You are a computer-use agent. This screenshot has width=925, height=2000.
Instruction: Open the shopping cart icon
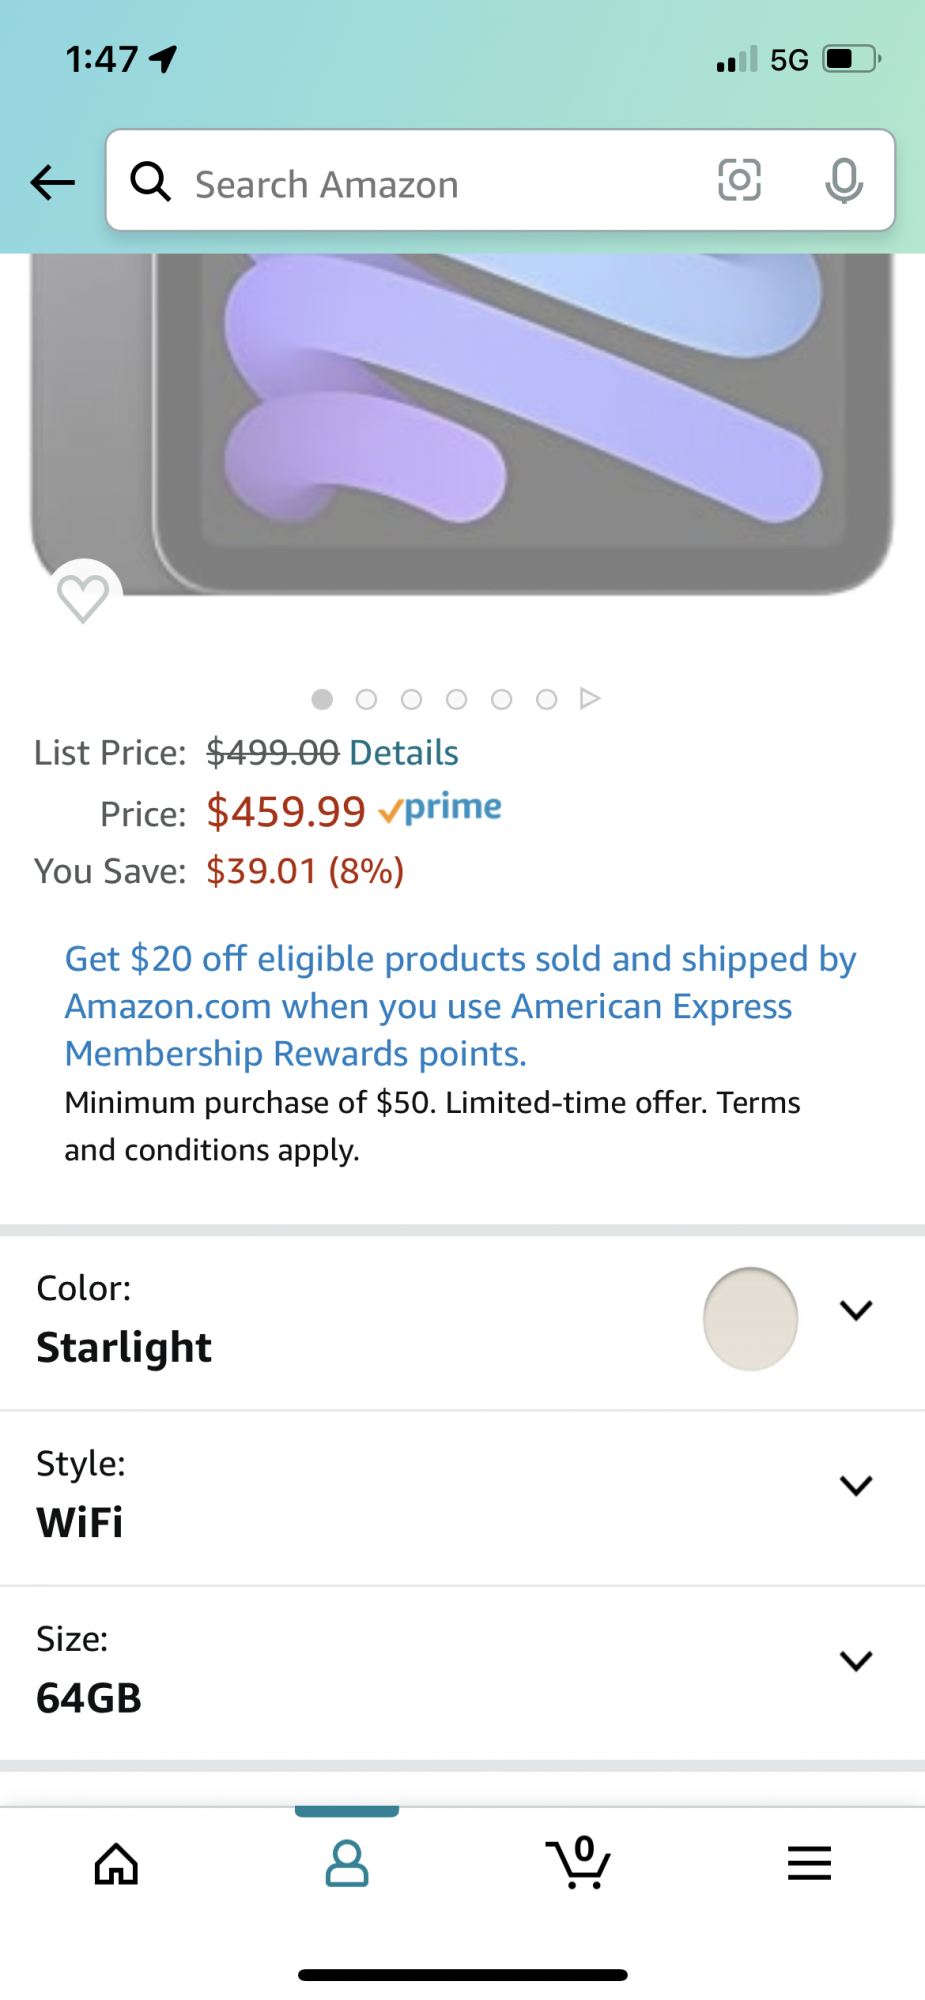[579, 1862]
